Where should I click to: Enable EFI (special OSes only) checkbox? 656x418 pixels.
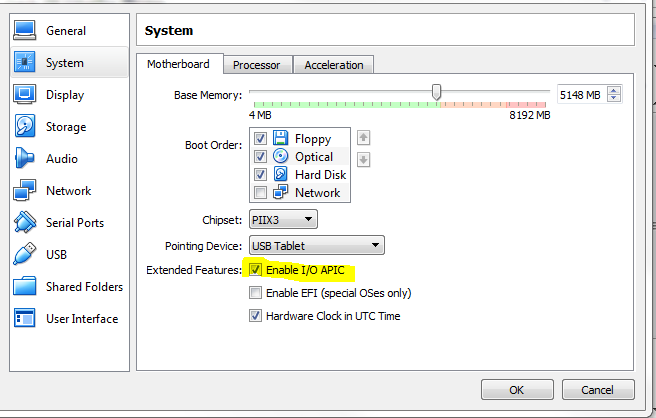[255, 292]
